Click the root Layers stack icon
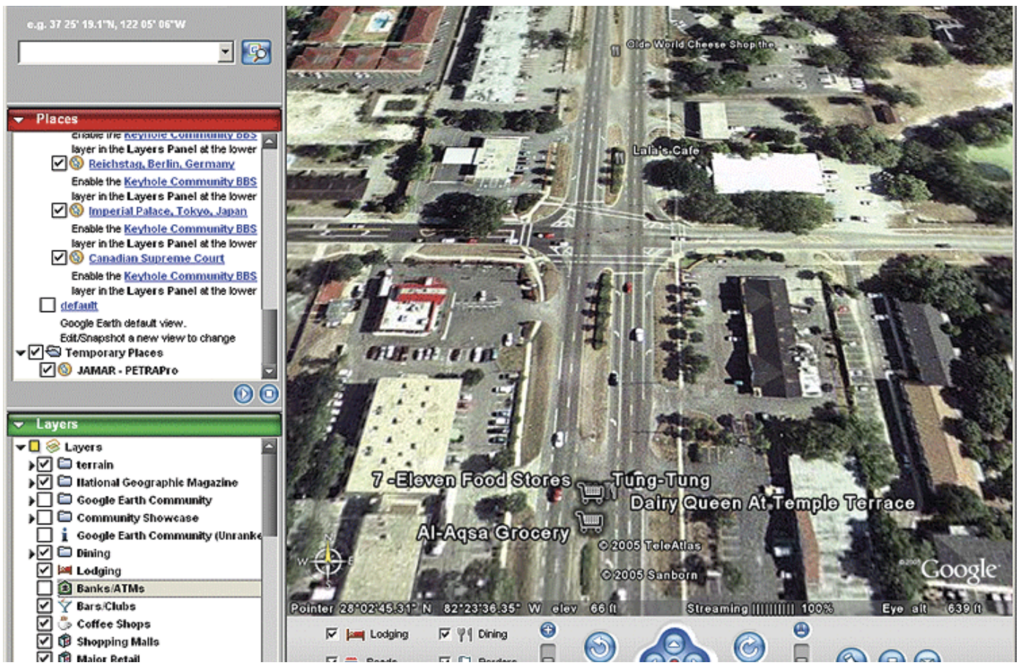The width and height of the screenshot is (1024, 668). (x=53, y=447)
